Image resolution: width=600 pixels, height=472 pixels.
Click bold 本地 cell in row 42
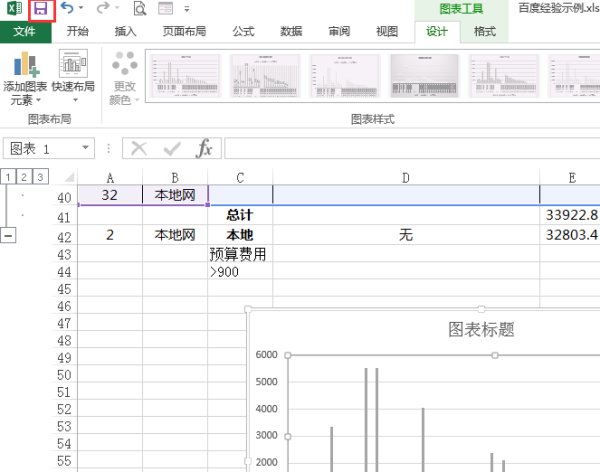point(240,235)
